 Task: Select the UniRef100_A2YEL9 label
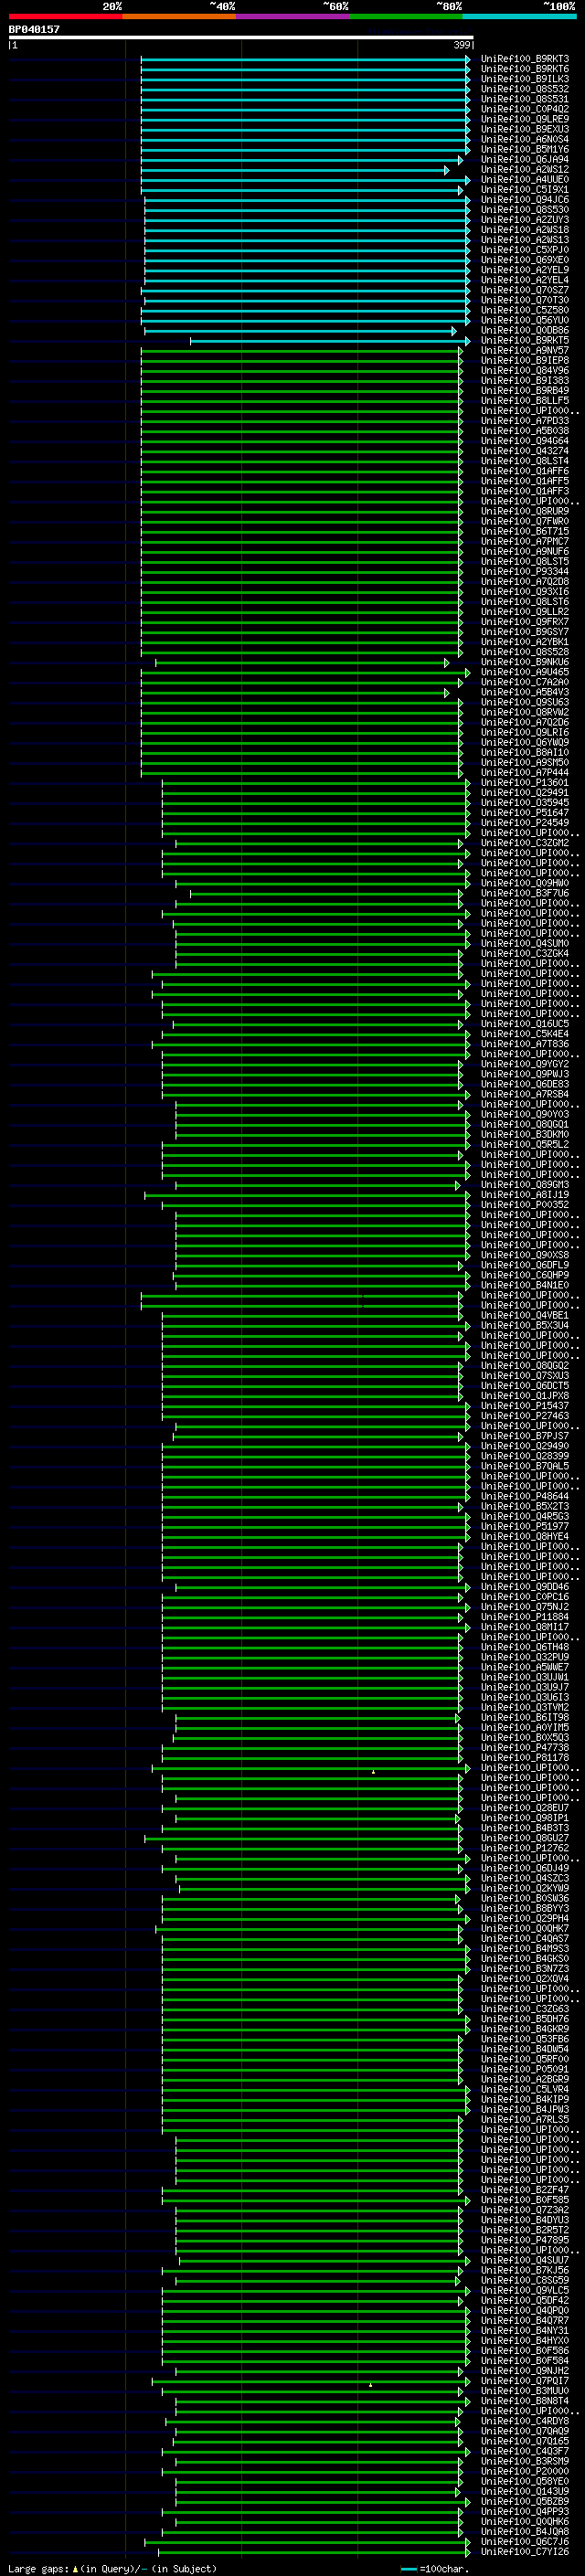[525, 270]
